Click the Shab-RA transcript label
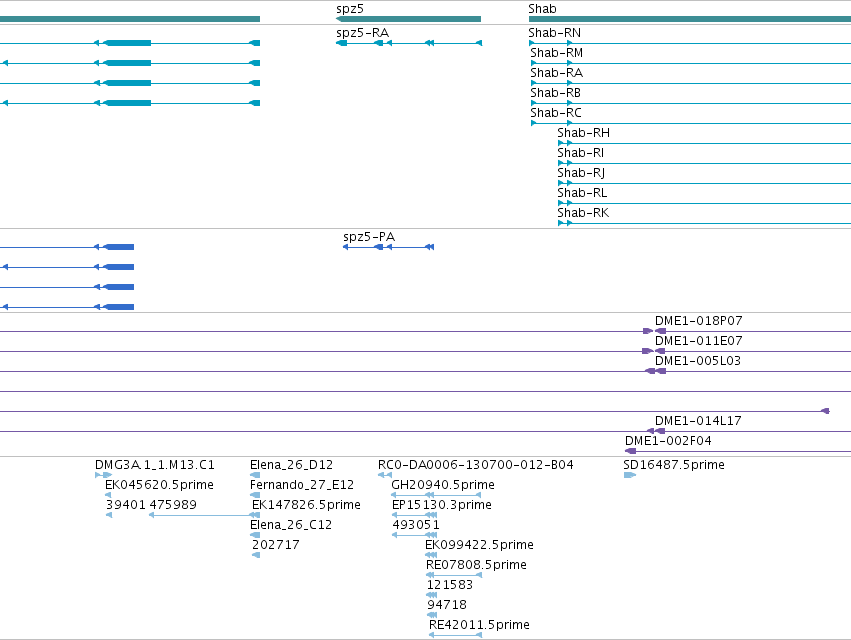Image resolution: width=851 pixels, height=640 pixels. (556, 73)
